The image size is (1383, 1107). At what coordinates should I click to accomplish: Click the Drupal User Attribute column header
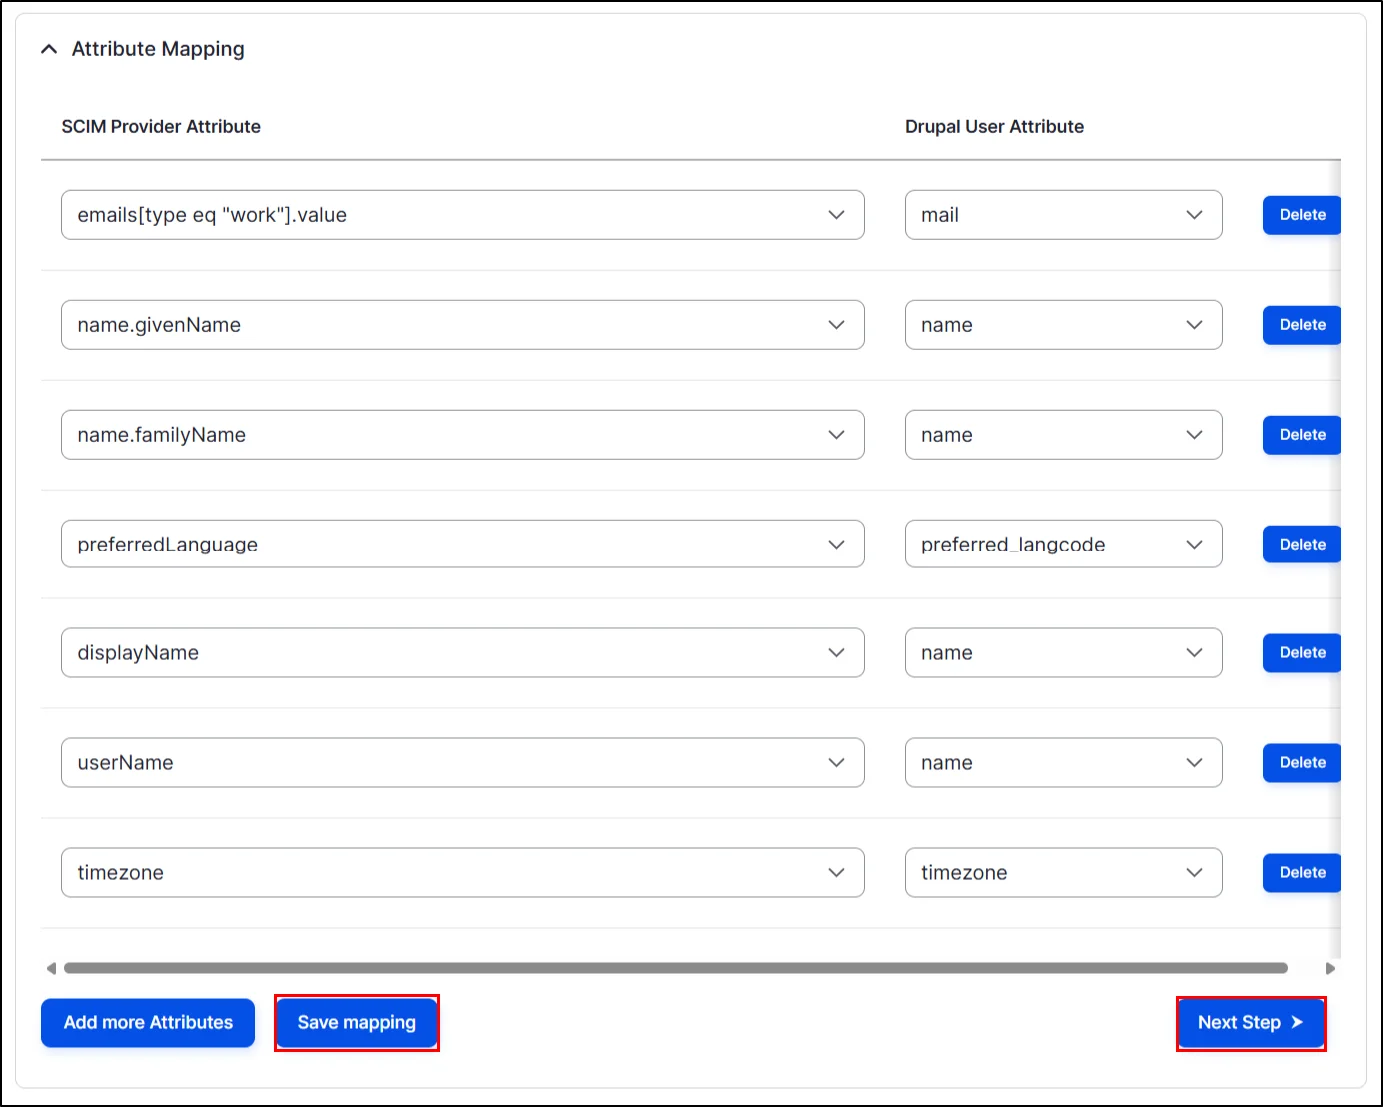[994, 127]
